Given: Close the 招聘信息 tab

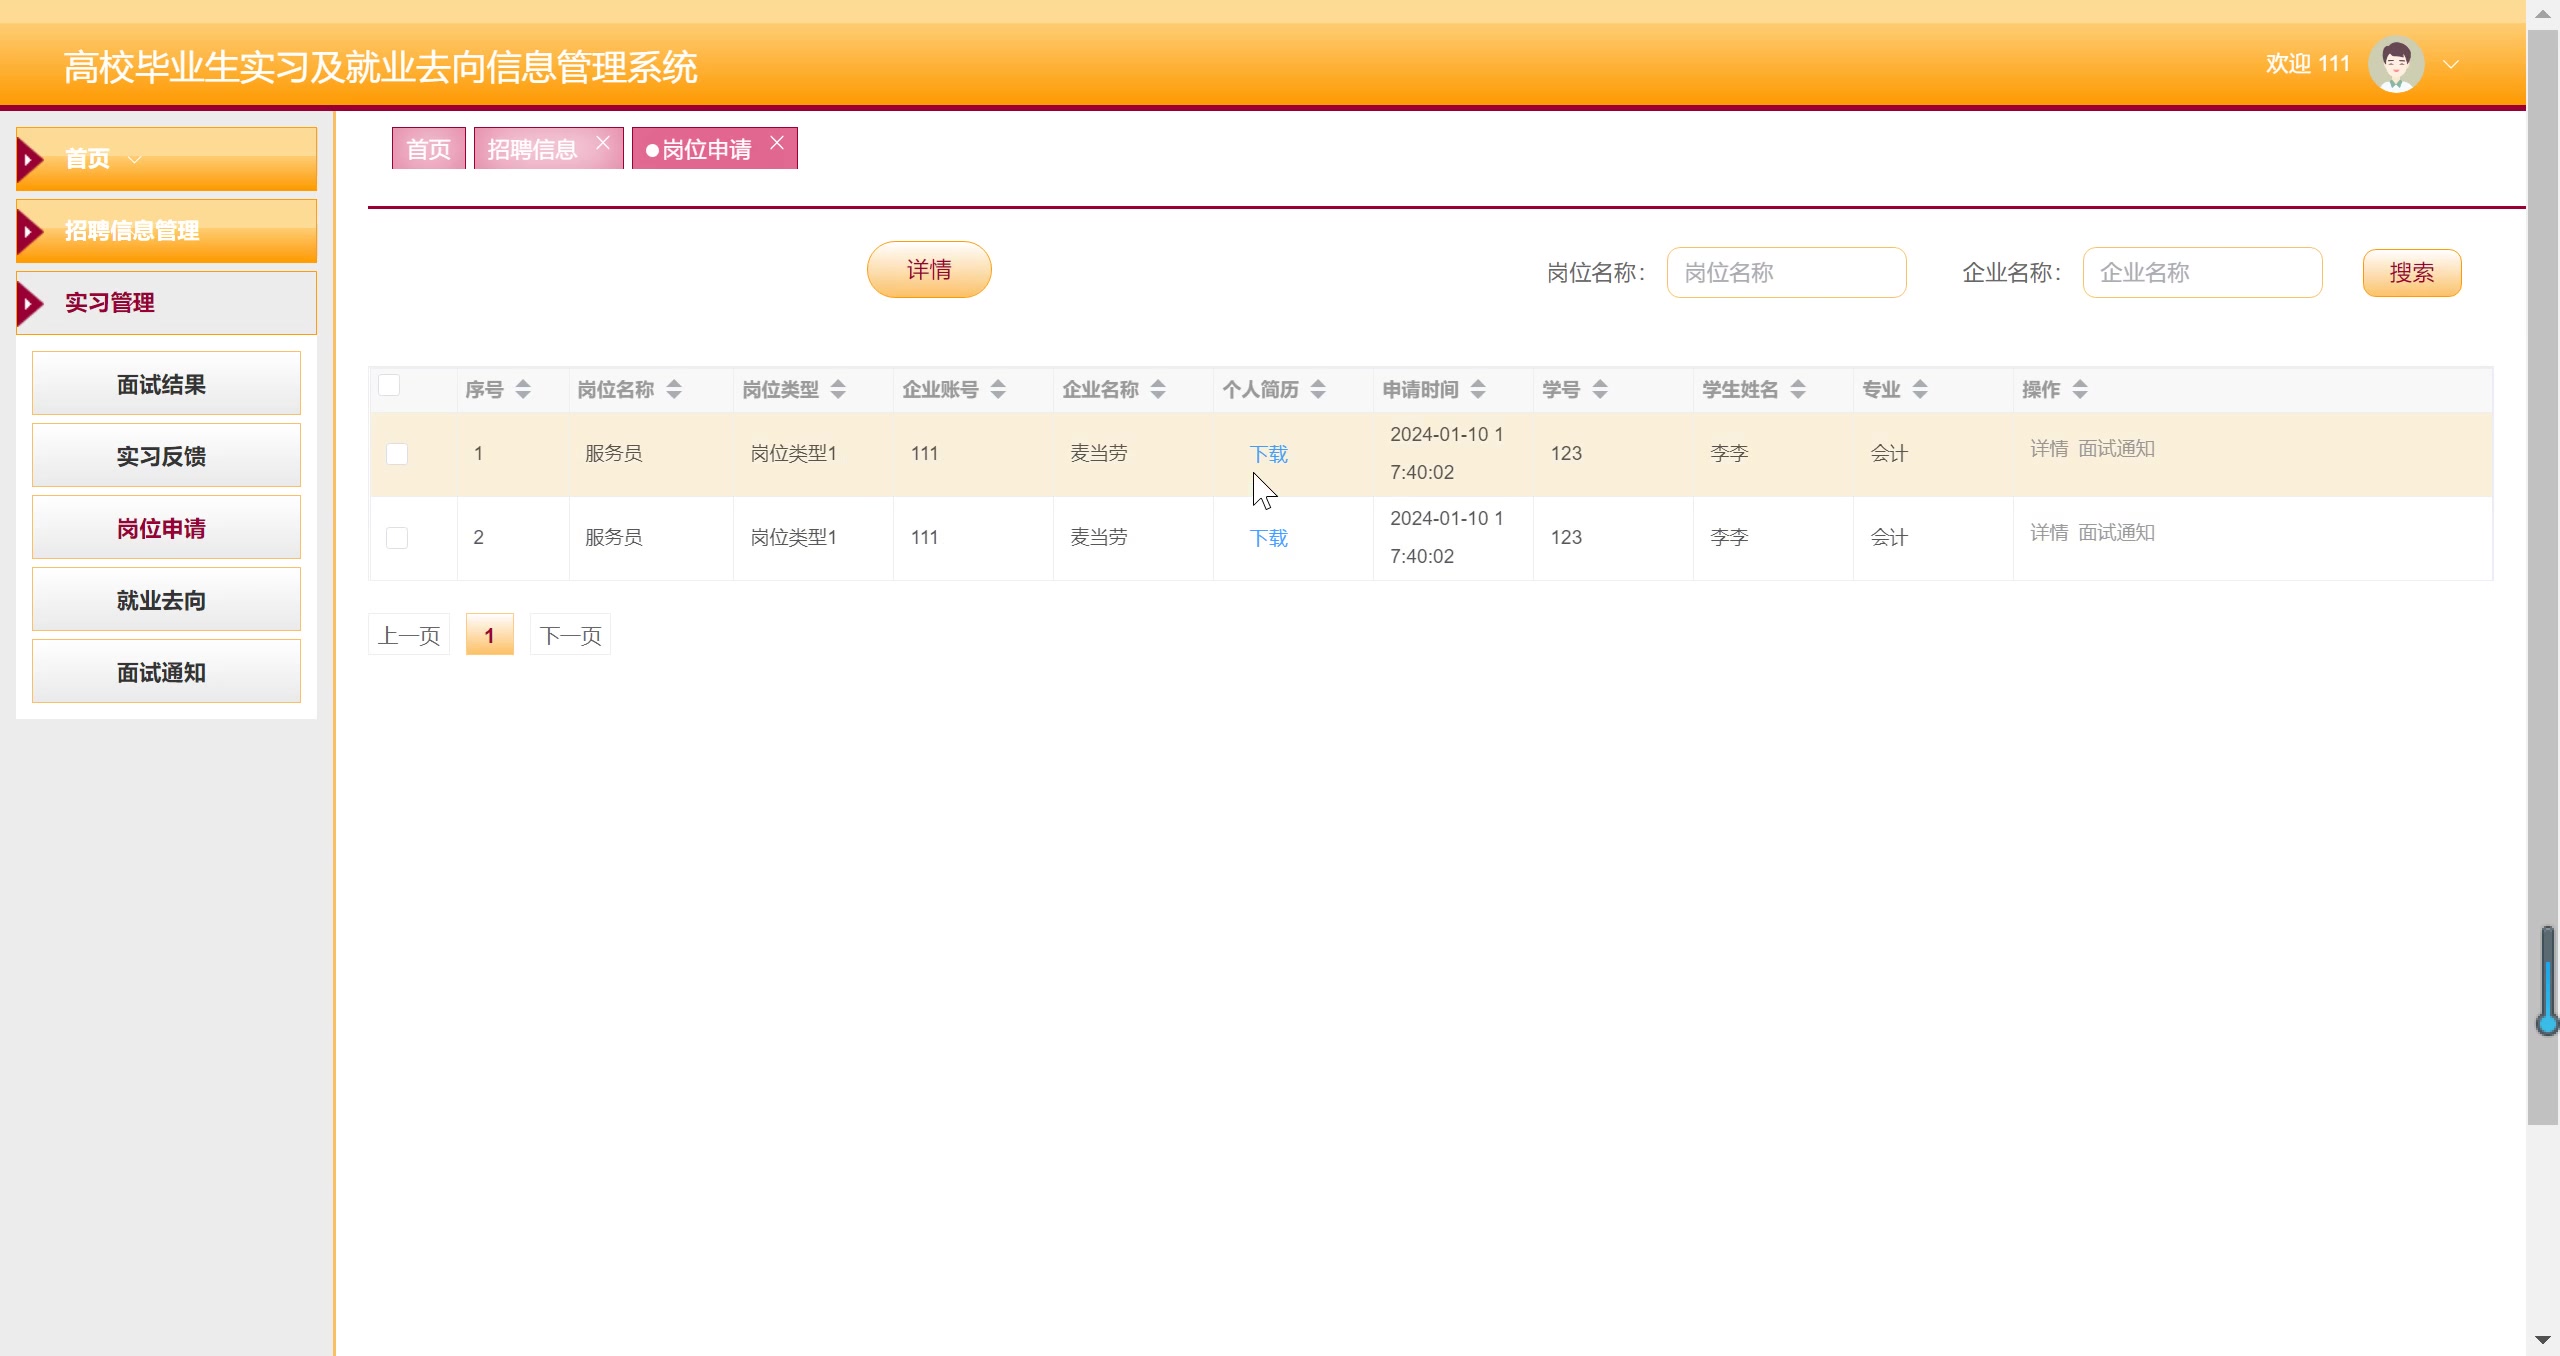Looking at the screenshot, I should pyautogui.click(x=603, y=143).
